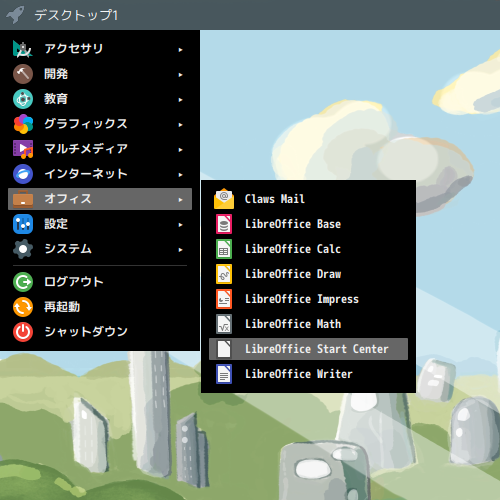
Task: Expand the 開発 submenu arrow
Action: point(180,75)
